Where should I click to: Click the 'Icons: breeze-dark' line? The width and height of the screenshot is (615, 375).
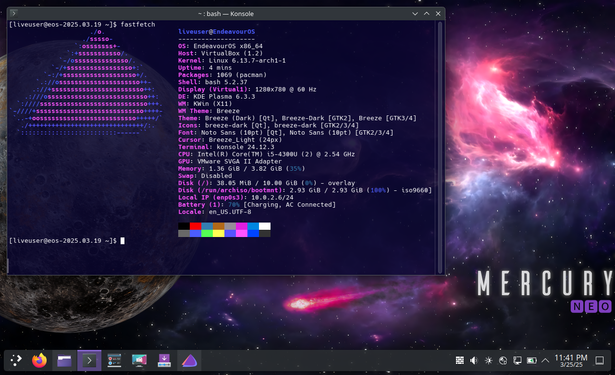268,126
